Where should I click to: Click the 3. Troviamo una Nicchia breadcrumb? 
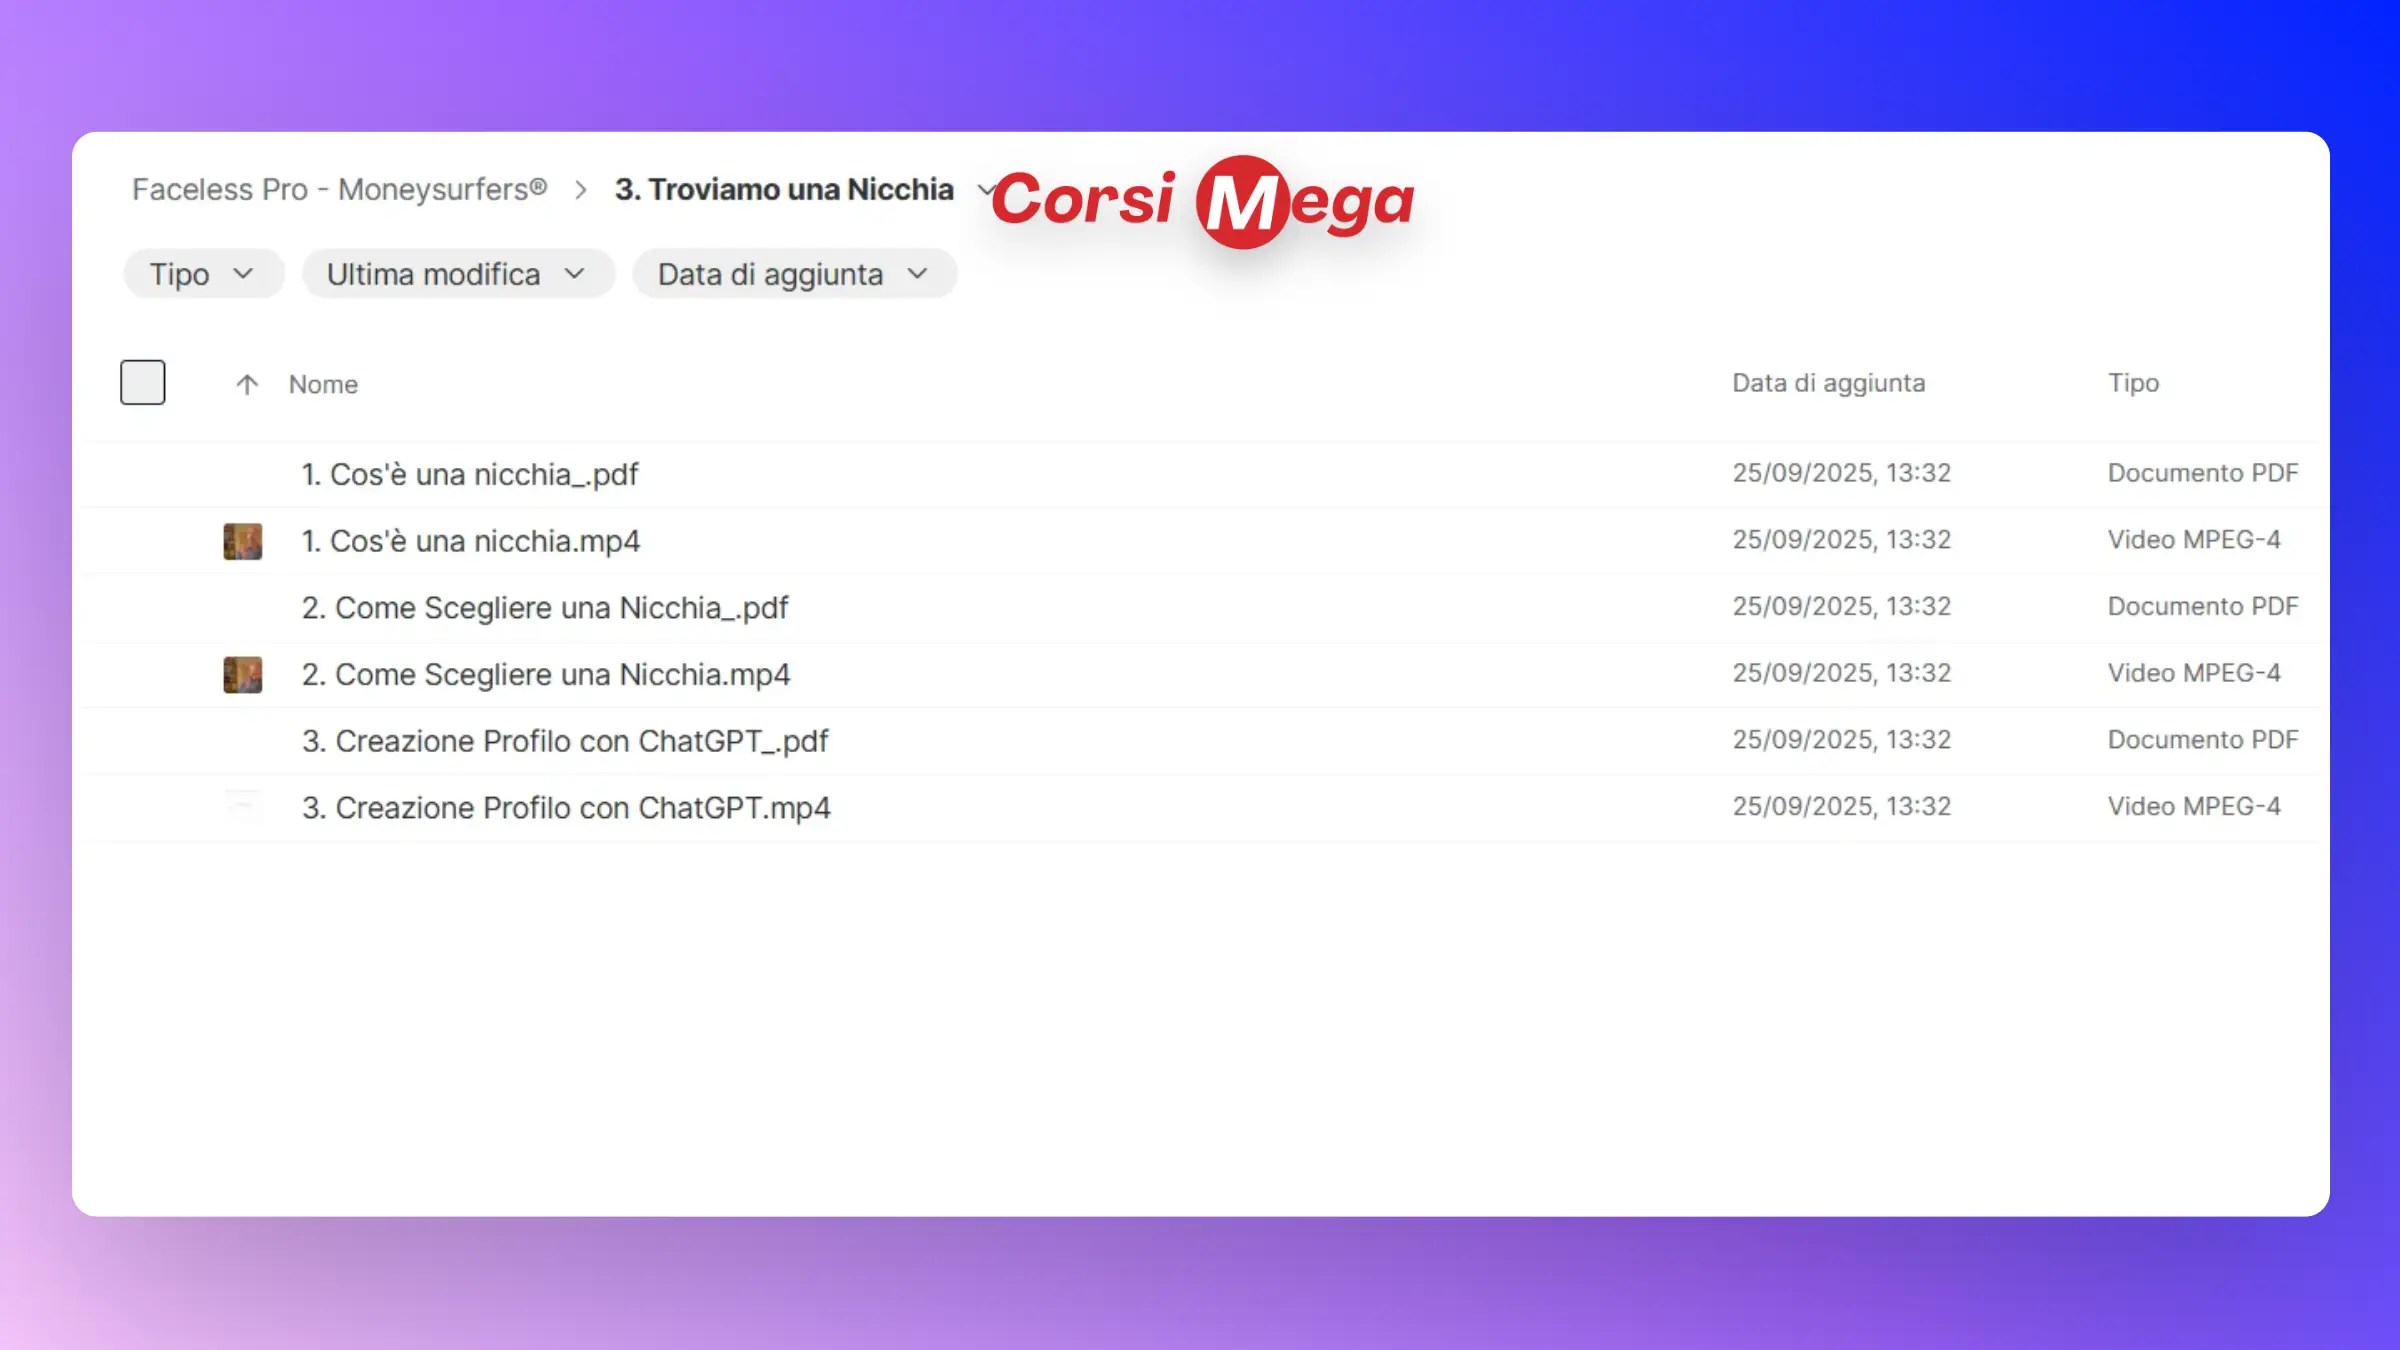tap(784, 189)
